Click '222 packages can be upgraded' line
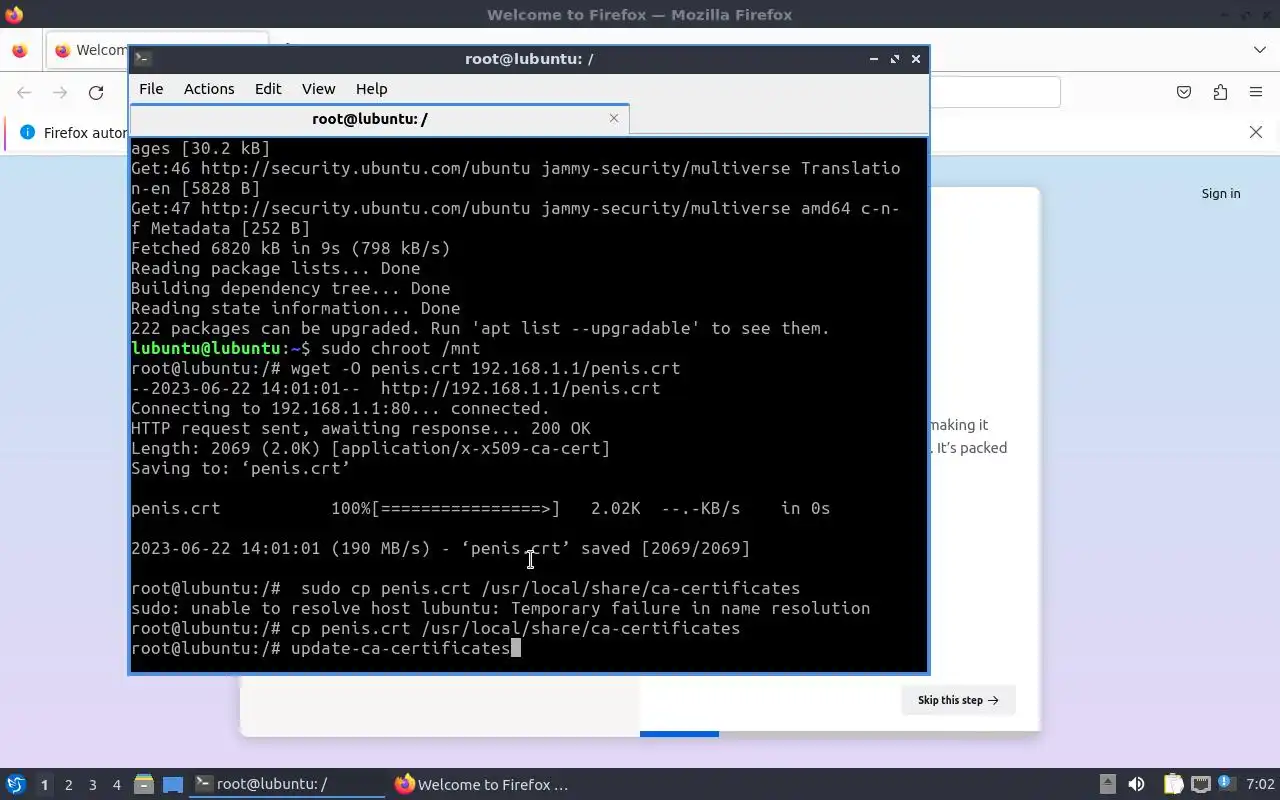The width and height of the screenshot is (1280, 800). pos(480,328)
